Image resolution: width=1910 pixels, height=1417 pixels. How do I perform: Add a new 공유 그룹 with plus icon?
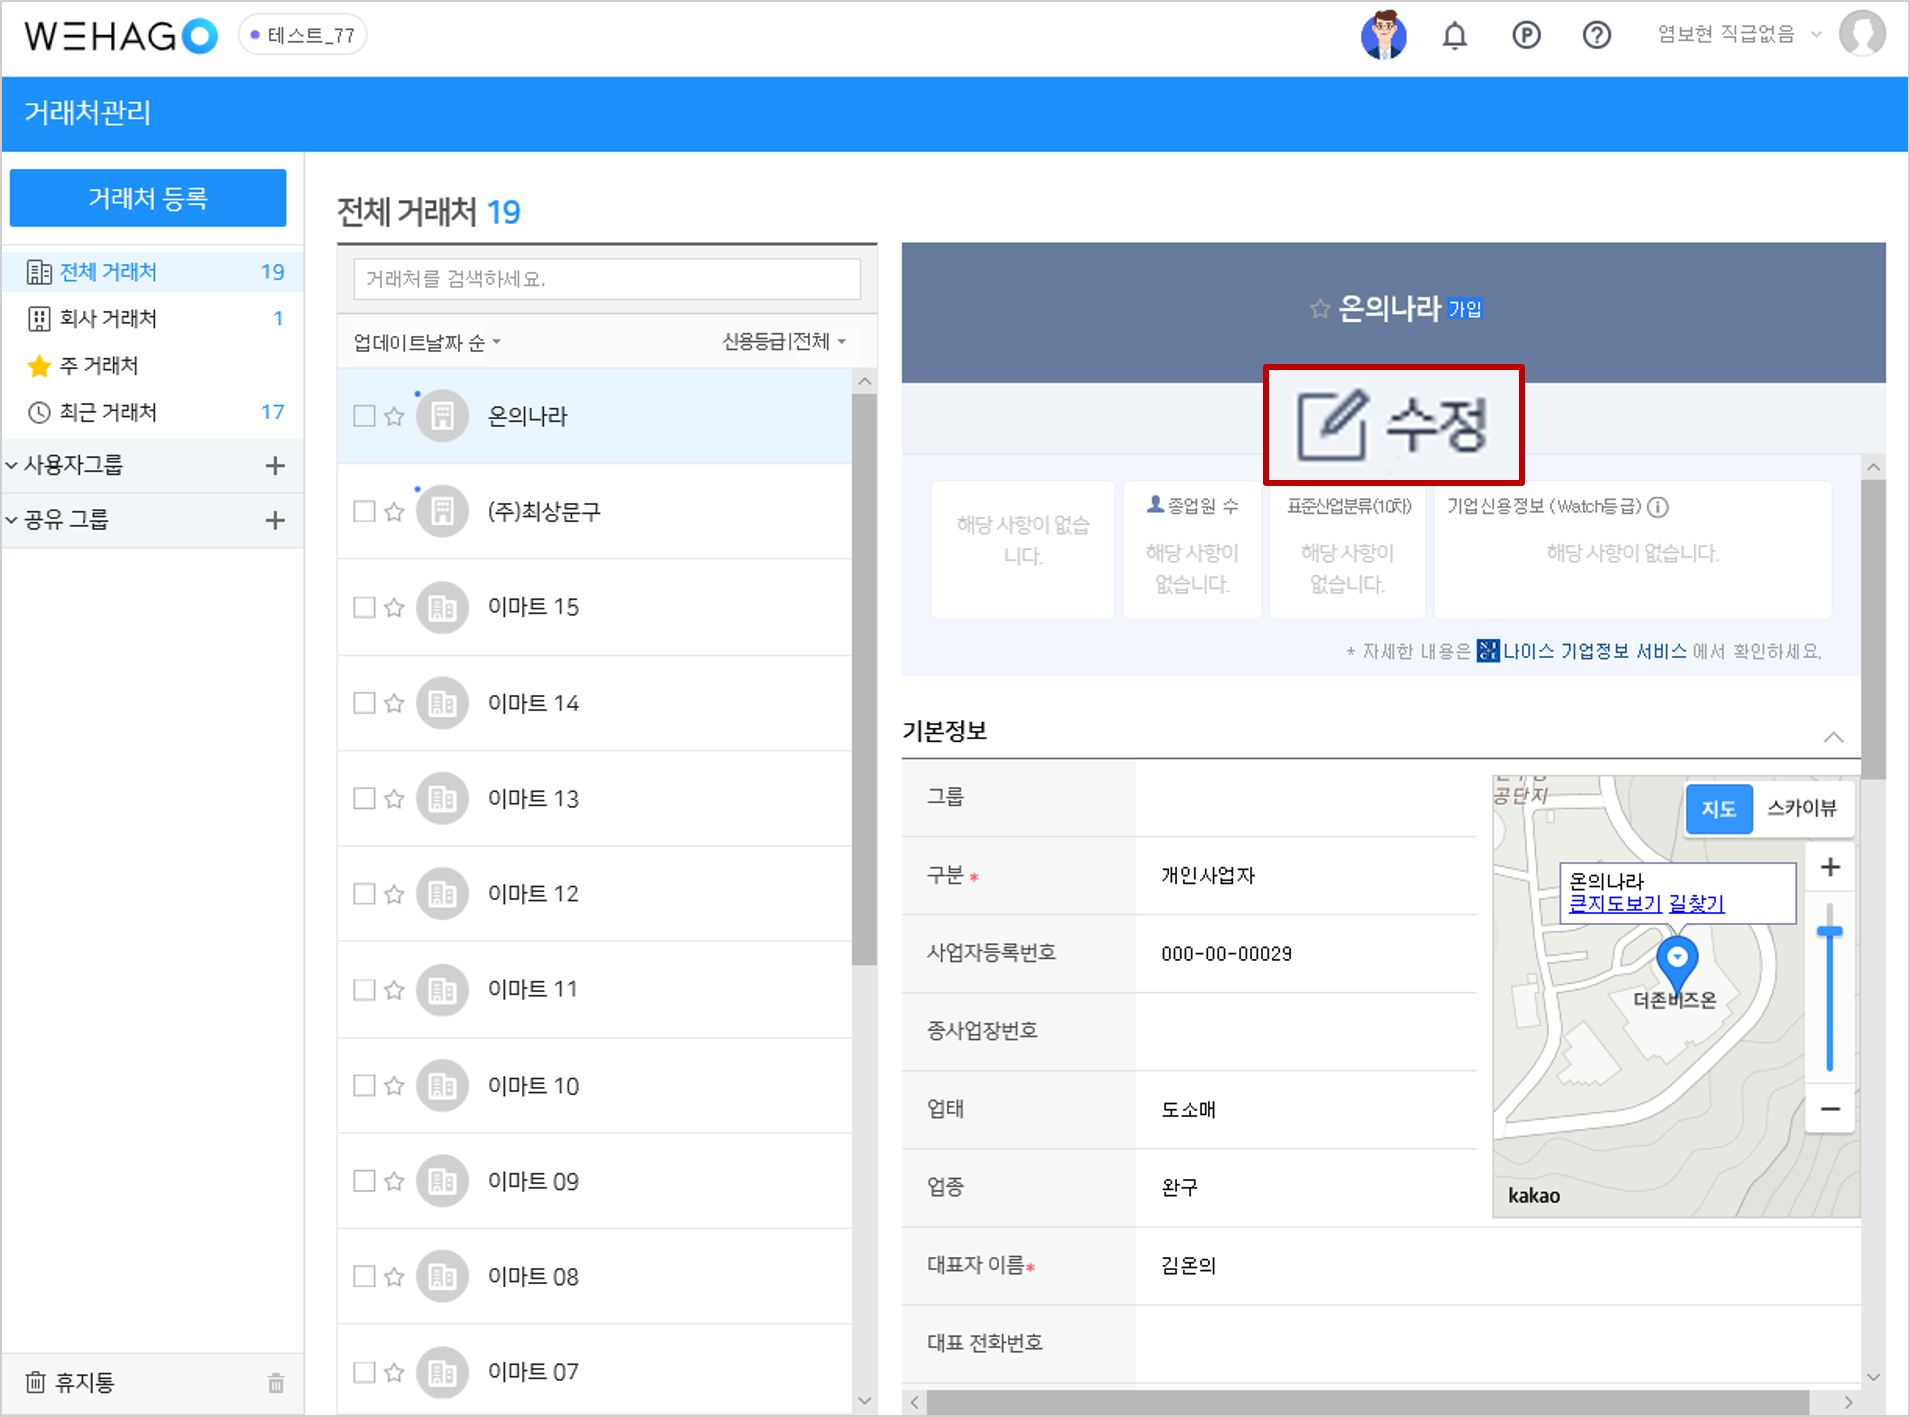tap(275, 520)
